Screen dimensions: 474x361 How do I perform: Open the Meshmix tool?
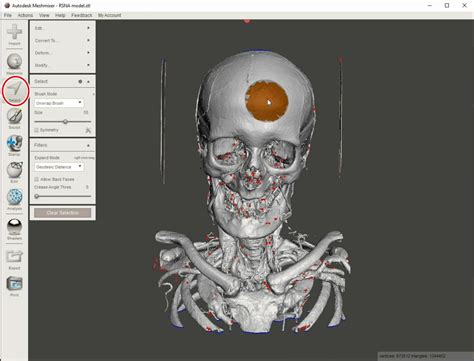click(x=14, y=62)
